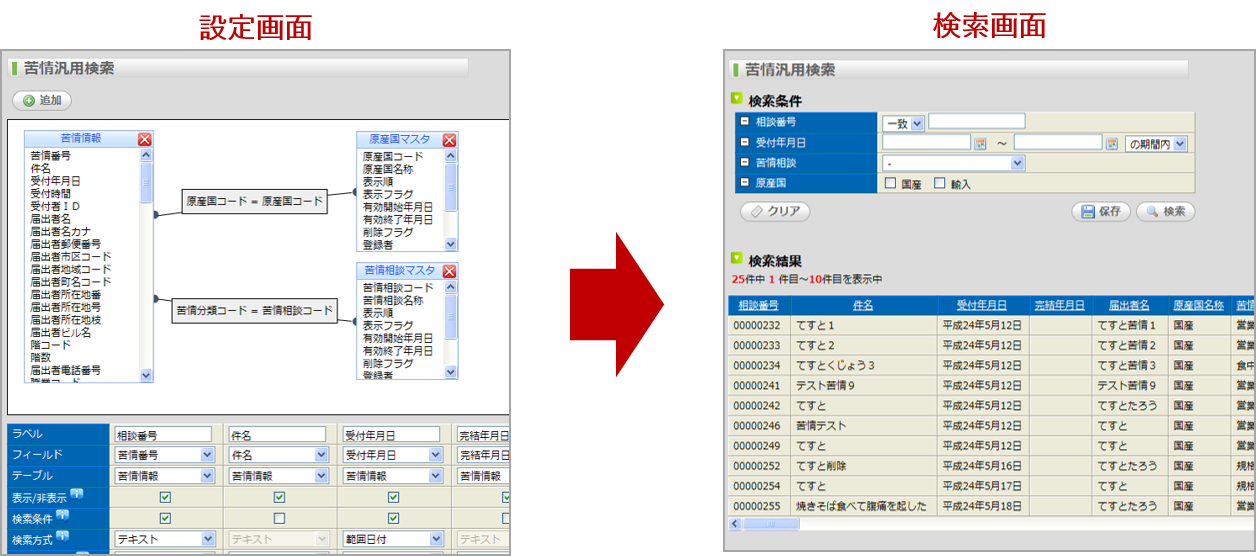Toggle 検索条件 checkbox for 受付年月日 column
This screenshot has height=556, width=1256.
[x=393, y=518]
